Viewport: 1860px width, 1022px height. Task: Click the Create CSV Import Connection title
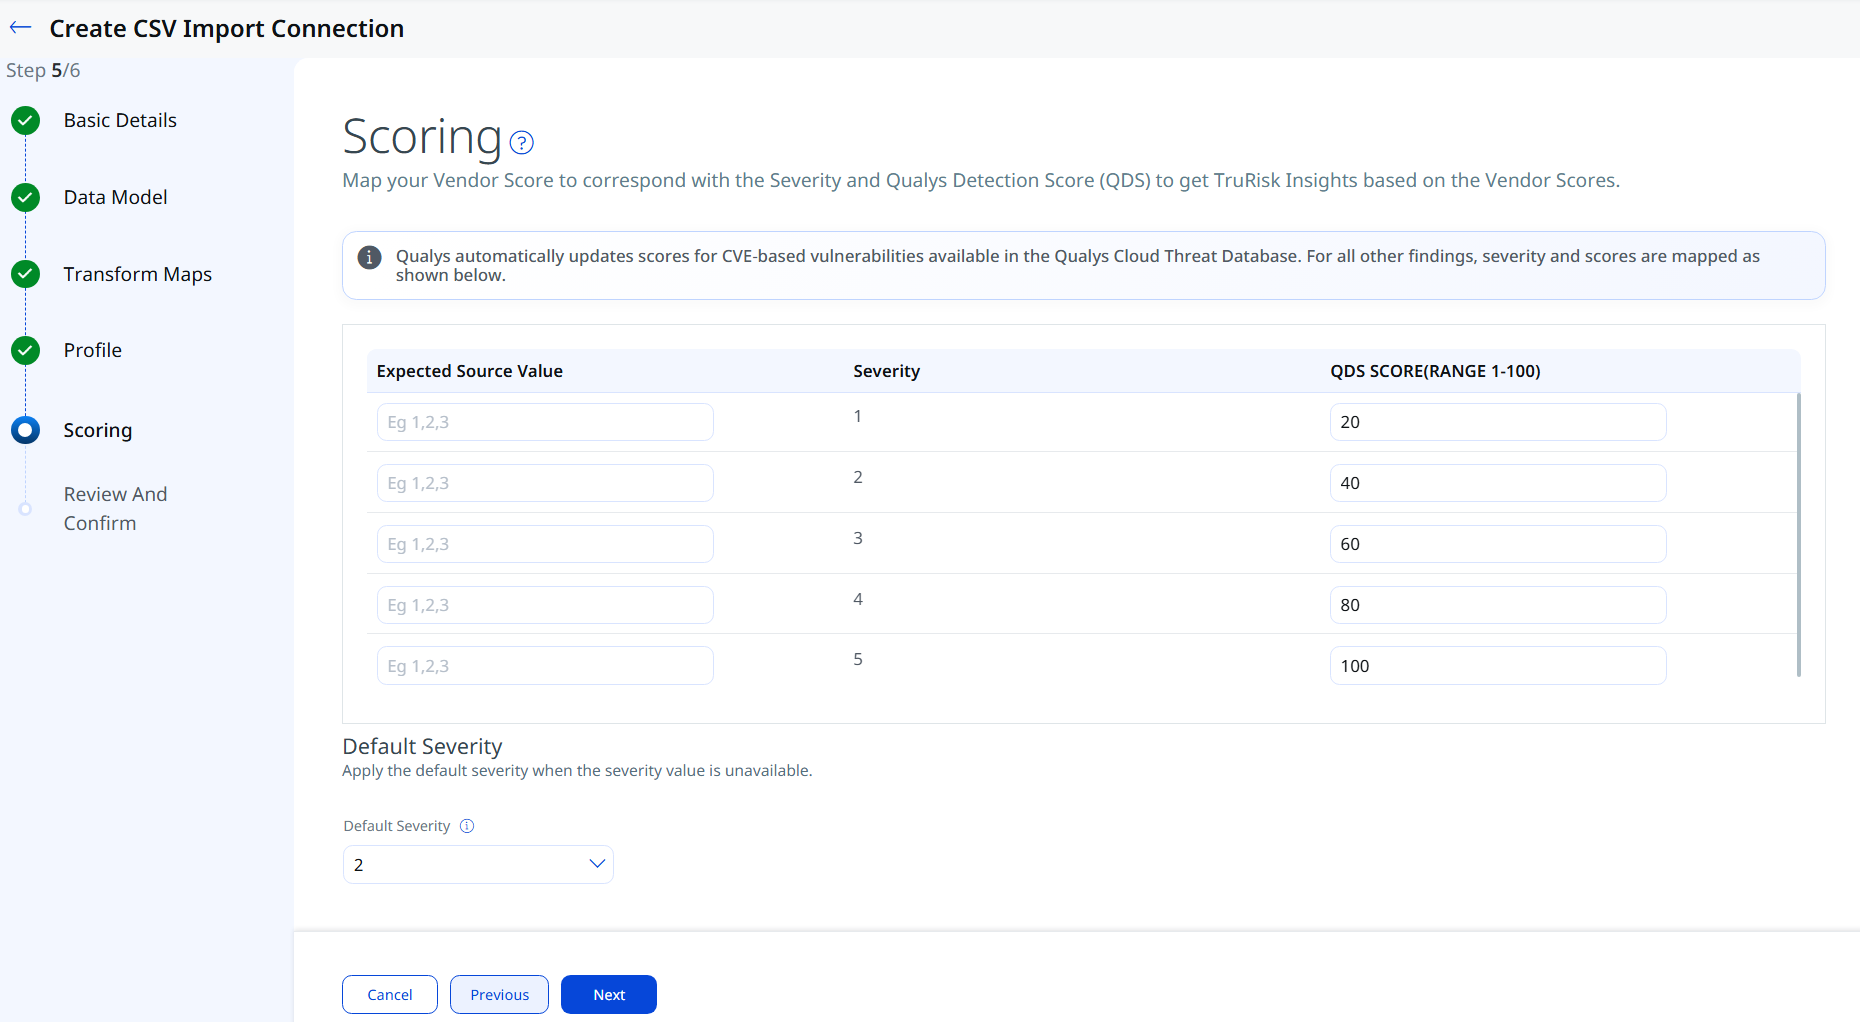[x=227, y=29]
